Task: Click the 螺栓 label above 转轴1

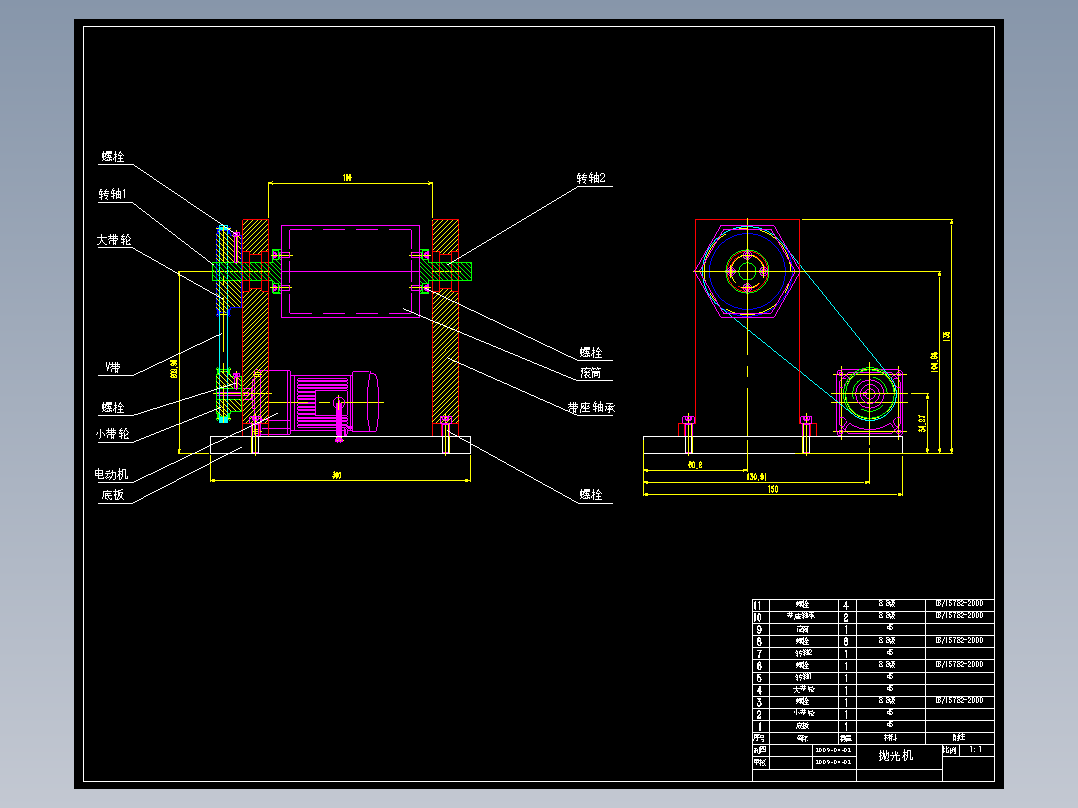Action: 113,157
